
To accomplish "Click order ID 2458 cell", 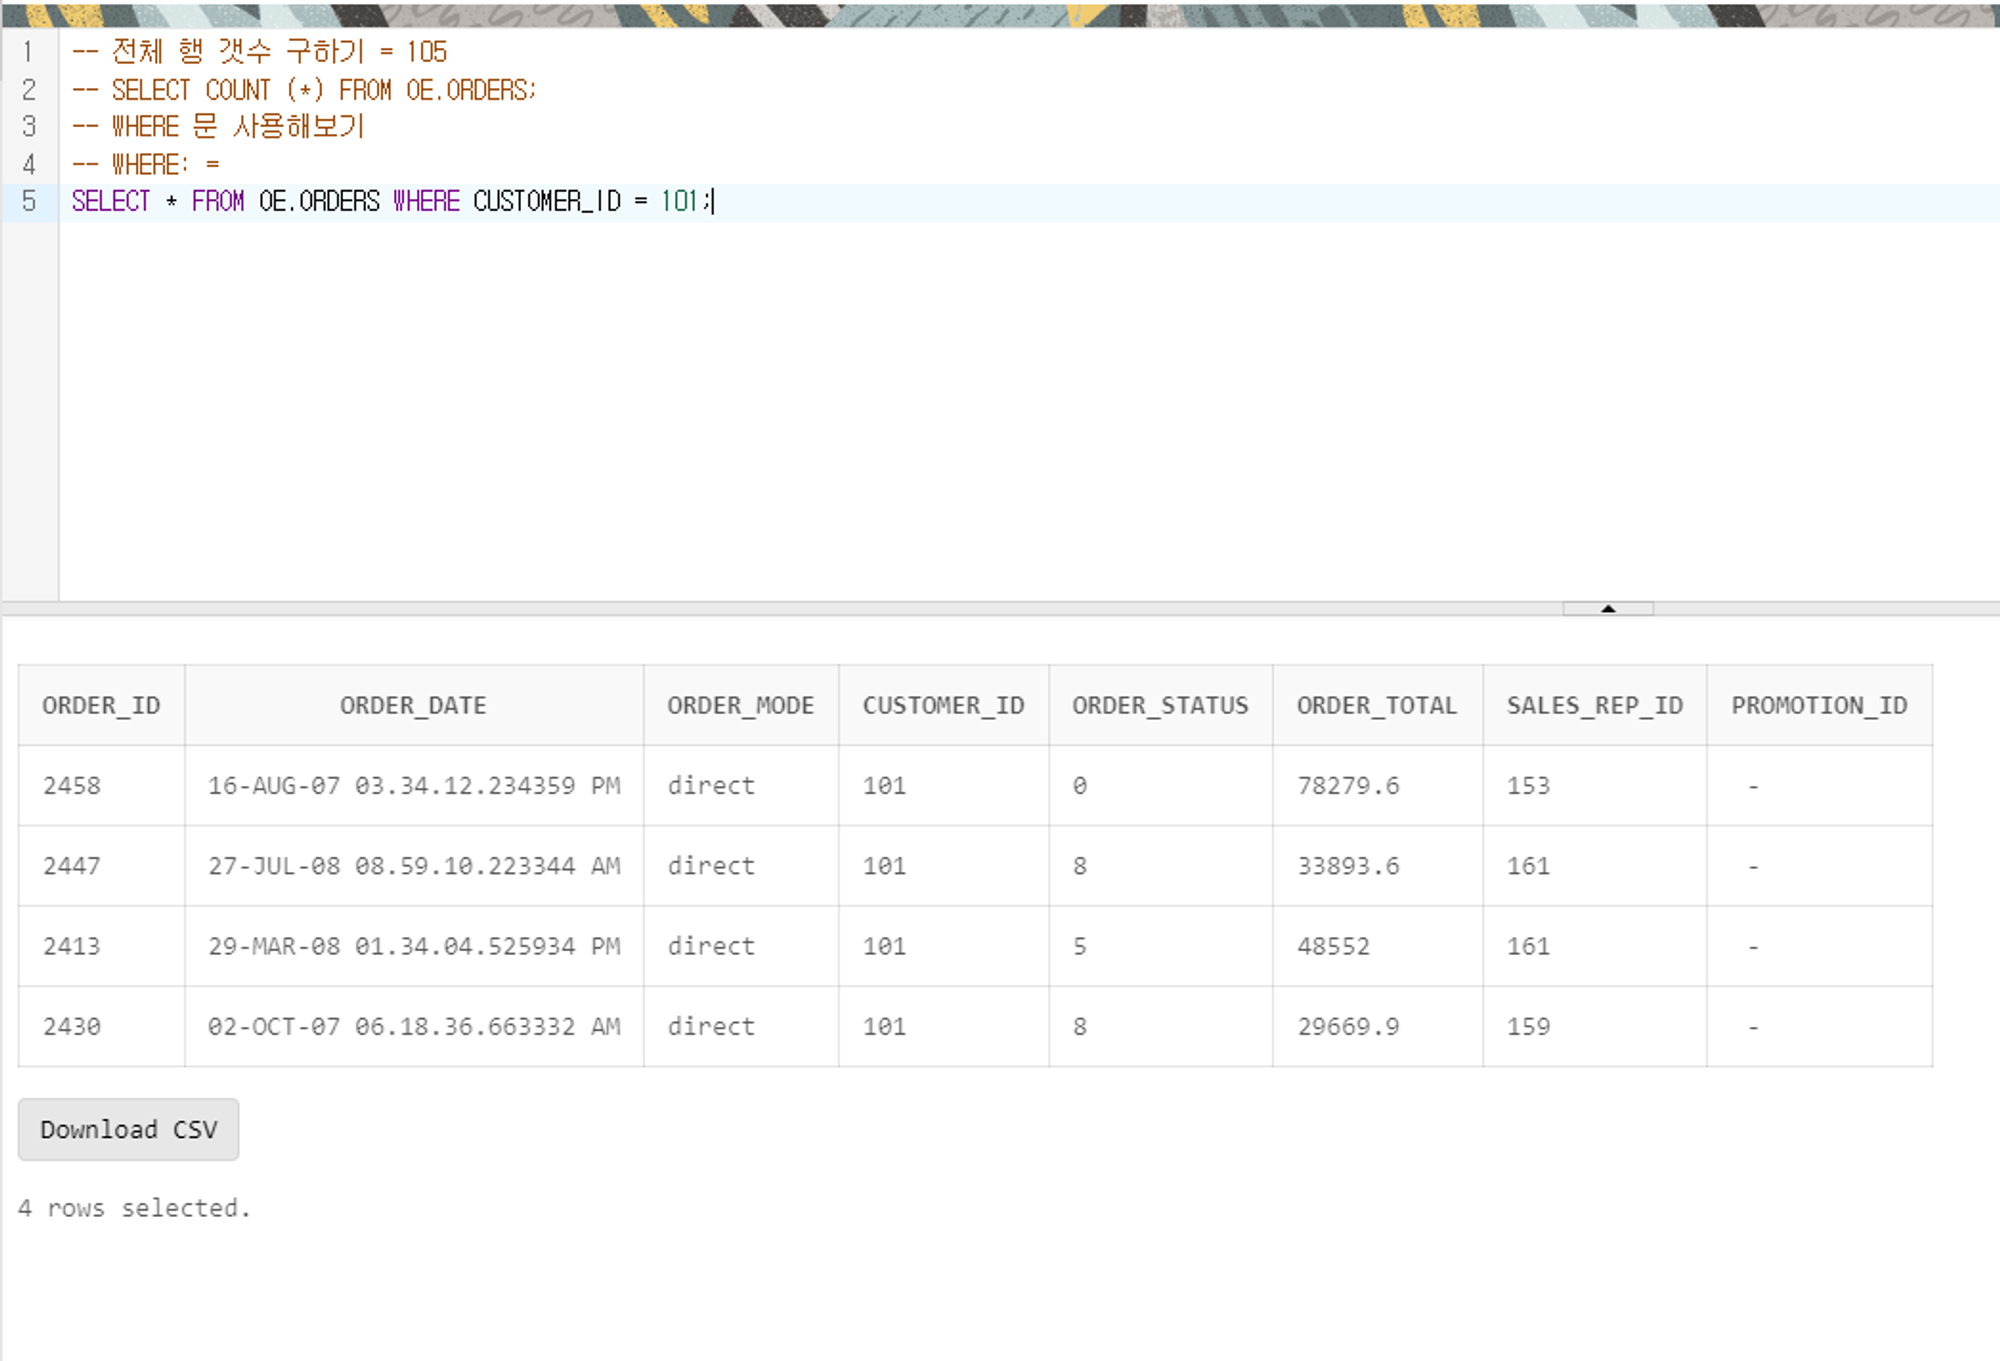I will click(x=72, y=786).
